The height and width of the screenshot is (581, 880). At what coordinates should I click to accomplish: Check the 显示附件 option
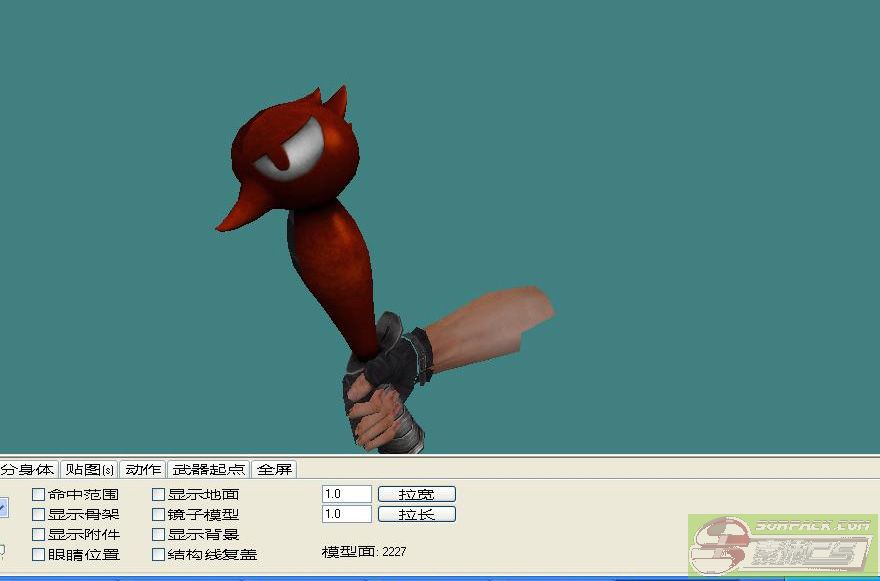pos(39,534)
